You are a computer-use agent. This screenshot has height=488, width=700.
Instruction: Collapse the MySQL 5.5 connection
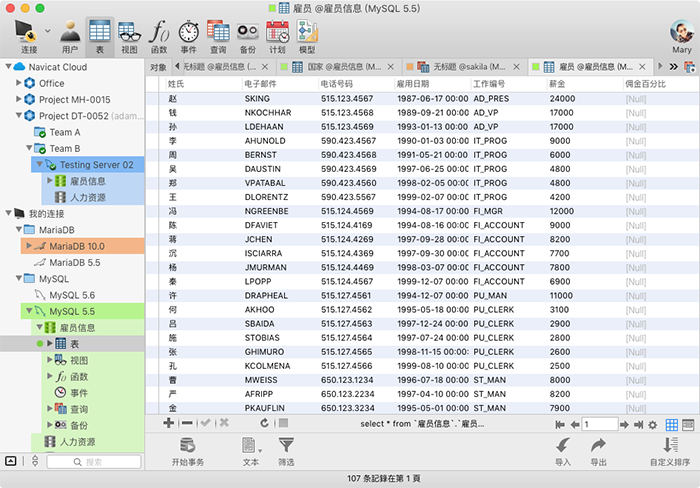pyautogui.click(x=29, y=311)
